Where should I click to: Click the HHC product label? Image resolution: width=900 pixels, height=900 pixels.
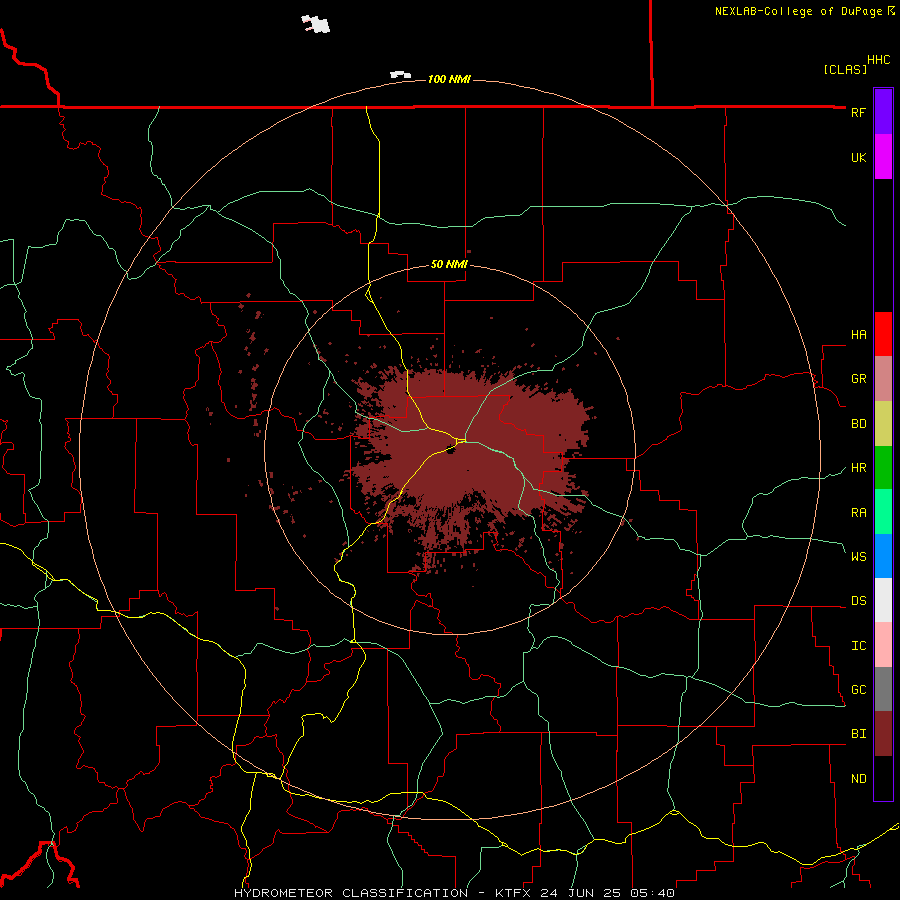pyautogui.click(x=878, y=60)
